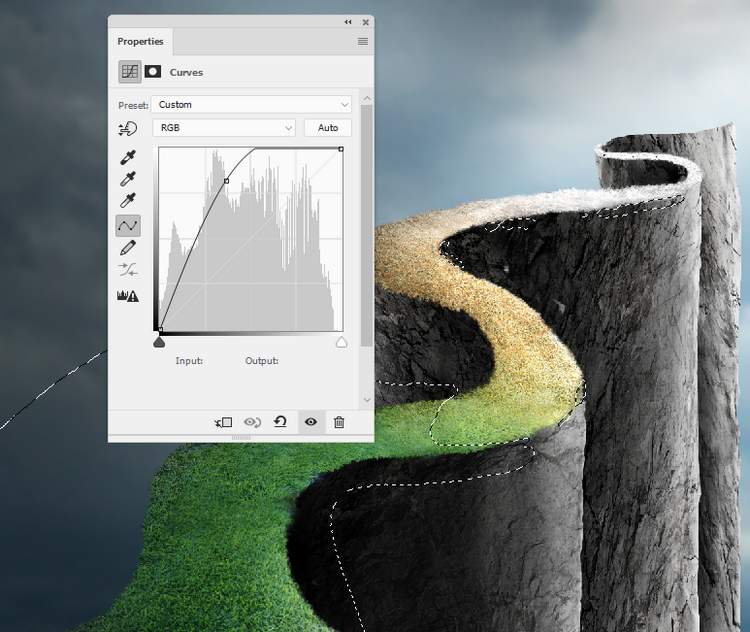Select the middle curve control point
Image resolution: width=750 pixels, height=632 pixels.
(226, 181)
